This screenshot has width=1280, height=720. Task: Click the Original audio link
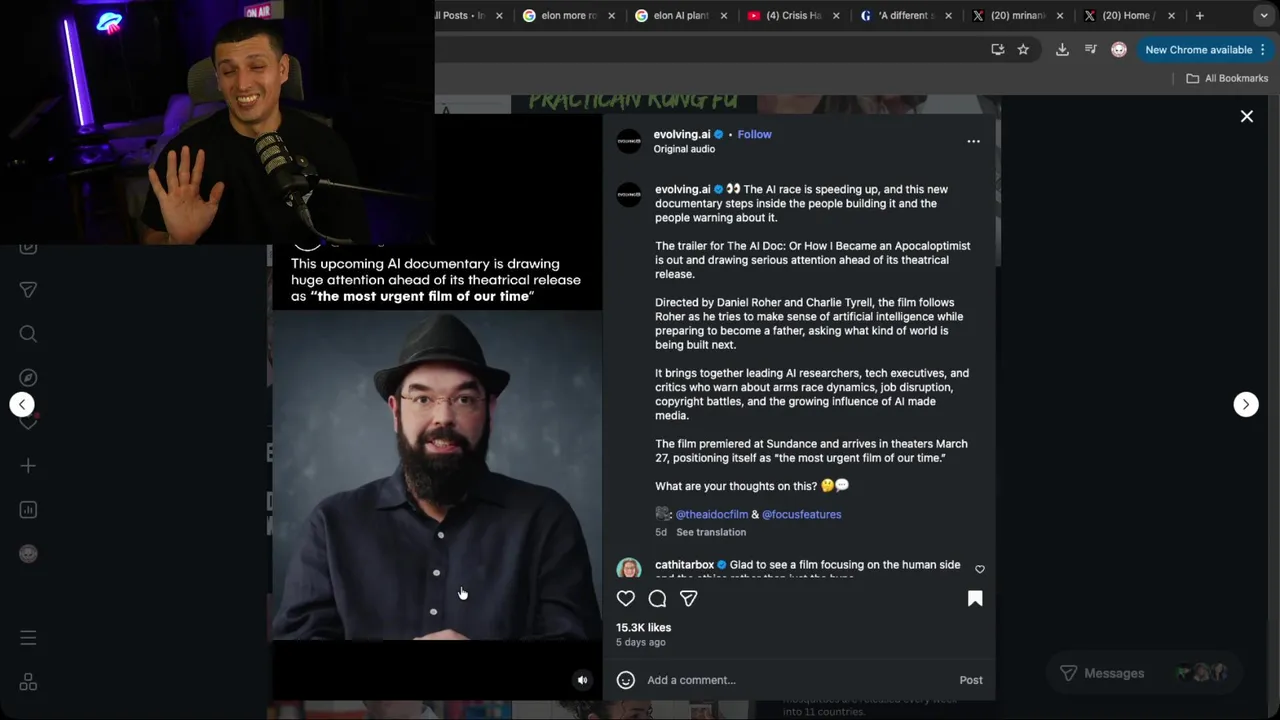[684, 149]
